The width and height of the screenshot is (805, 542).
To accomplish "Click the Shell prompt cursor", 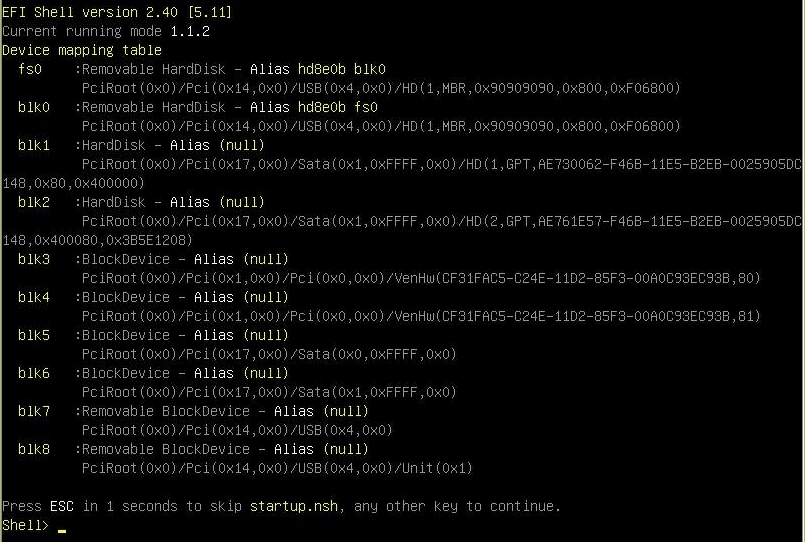I will [62, 531].
